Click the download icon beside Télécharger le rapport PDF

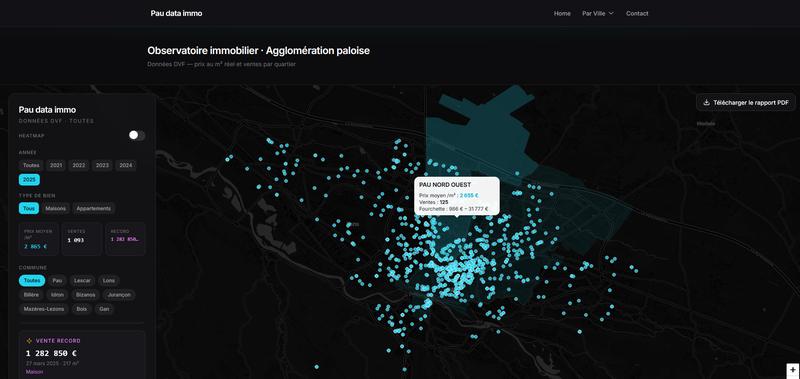tap(707, 103)
